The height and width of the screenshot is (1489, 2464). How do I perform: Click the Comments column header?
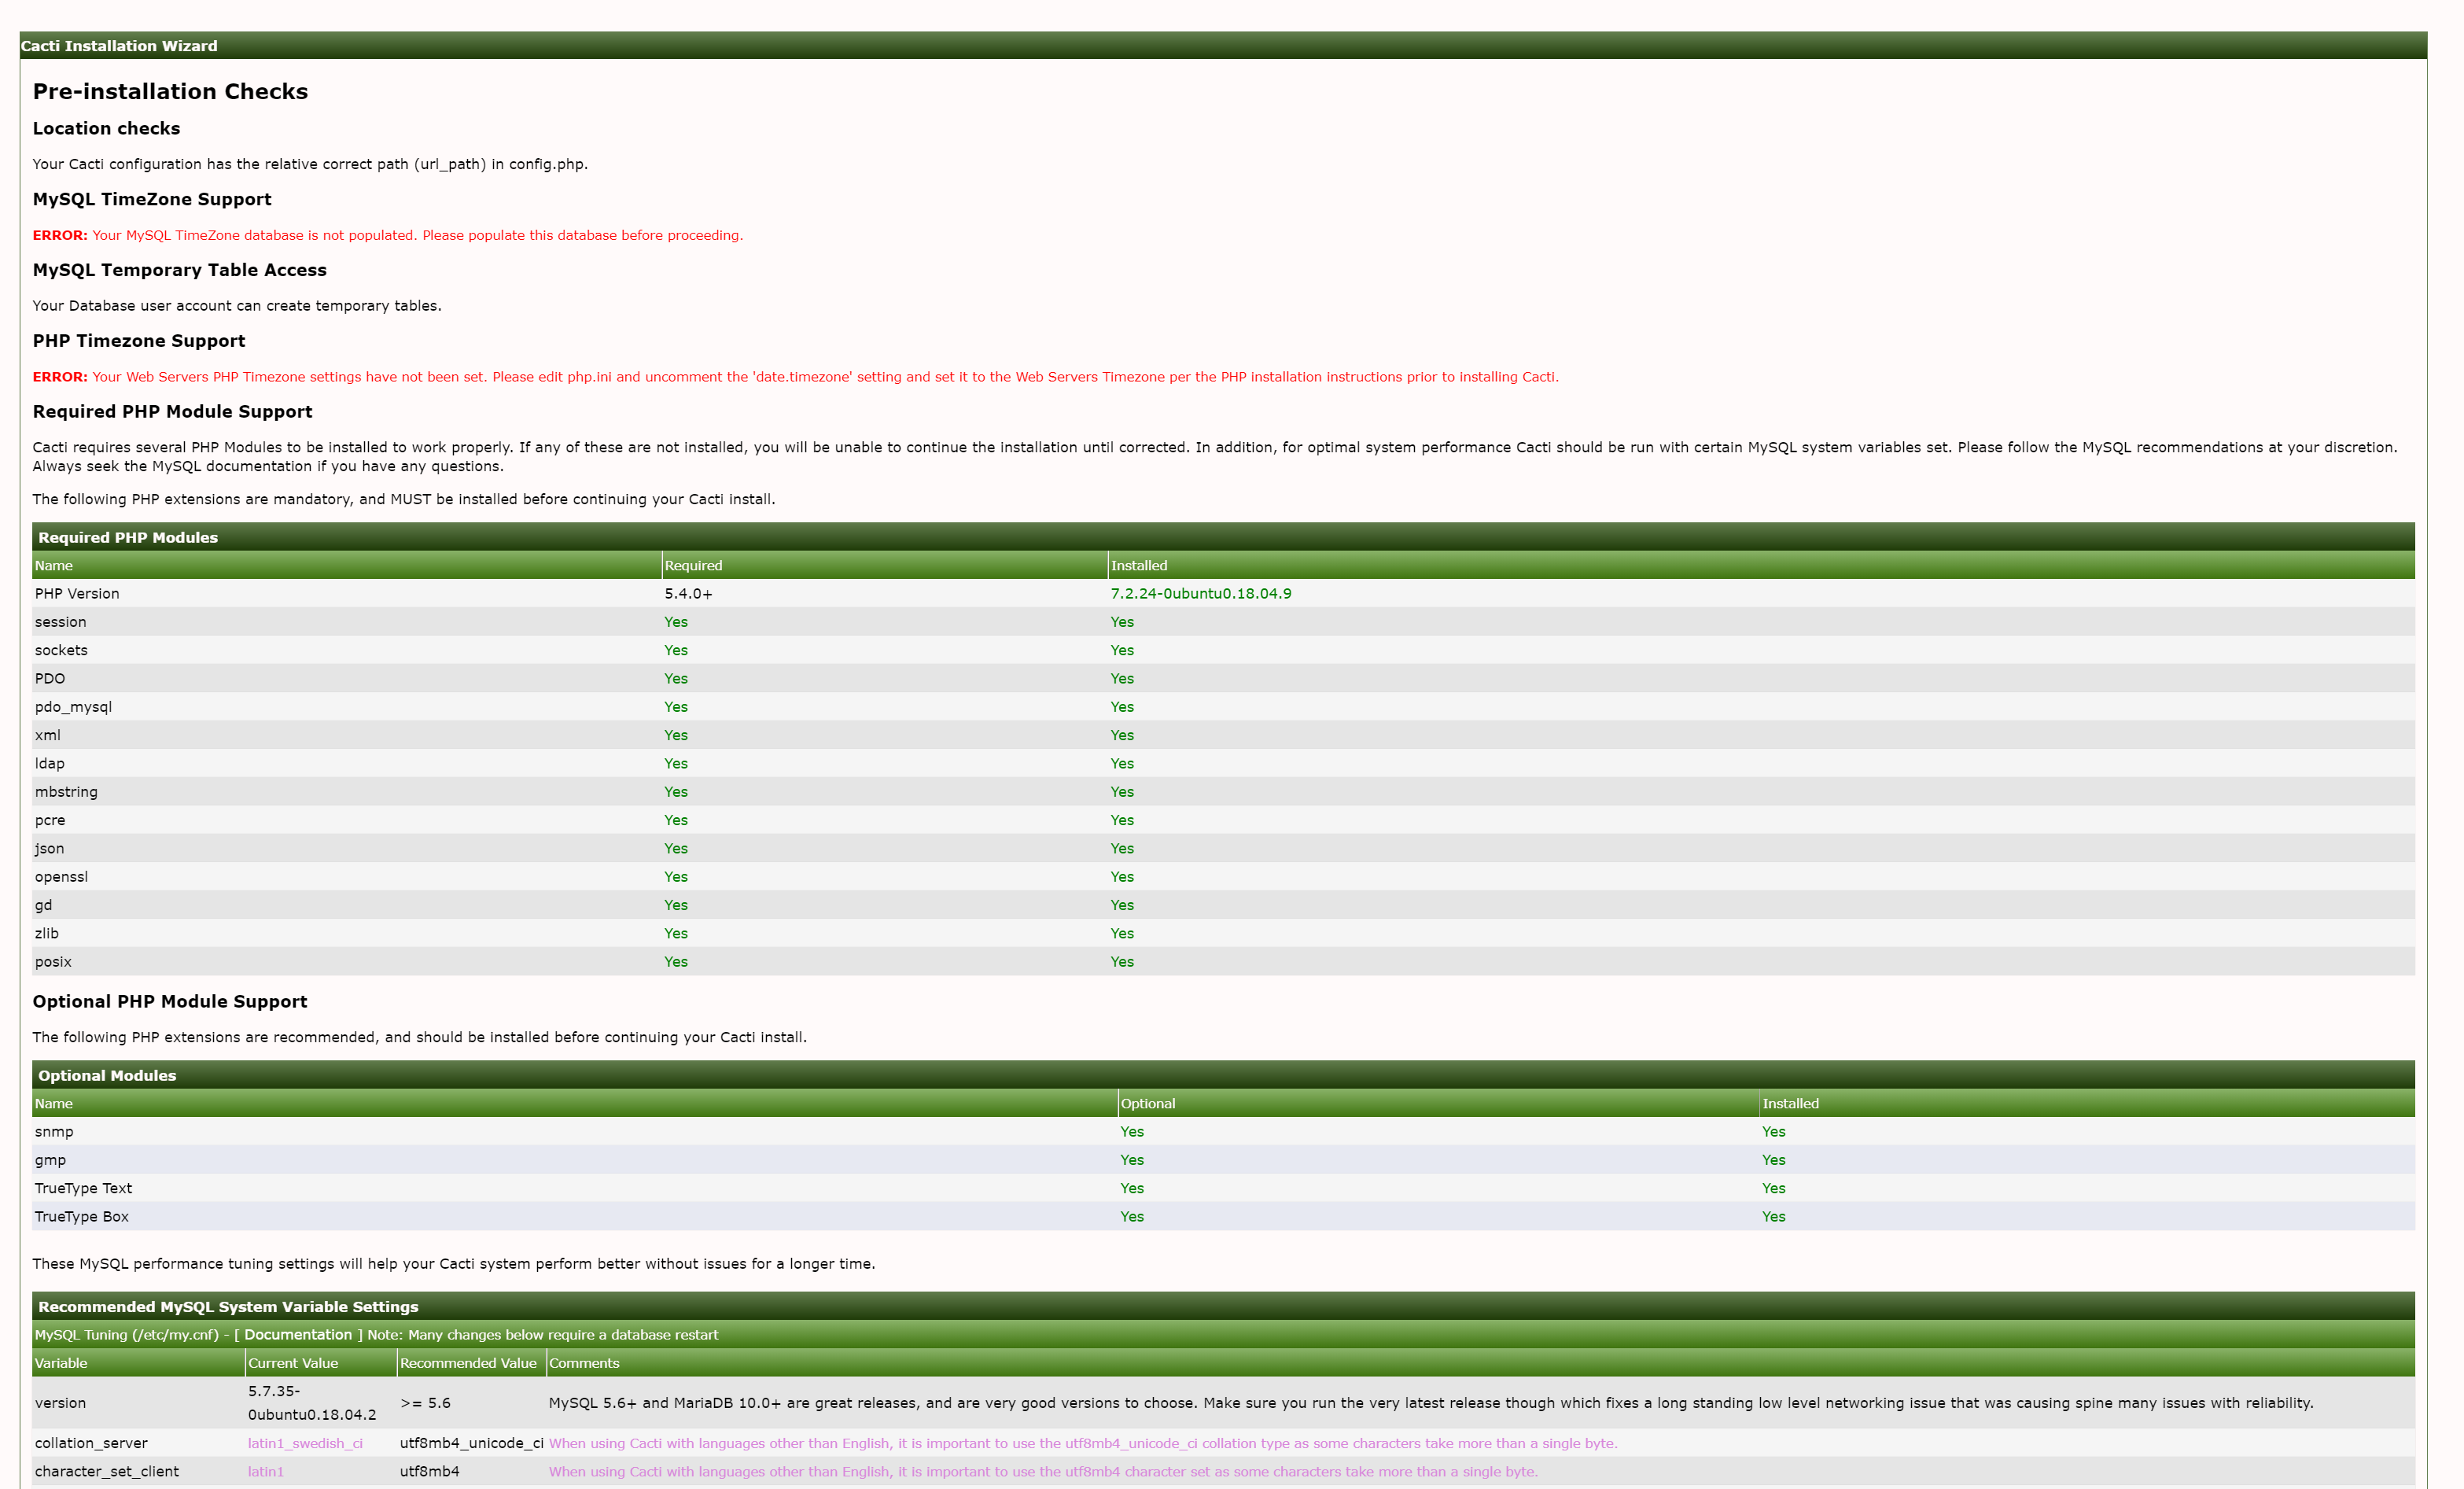pyautogui.click(x=584, y=1363)
